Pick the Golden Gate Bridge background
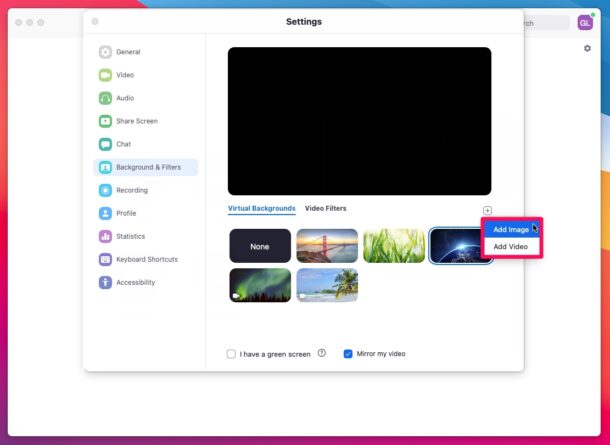 pyautogui.click(x=327, y=246)
